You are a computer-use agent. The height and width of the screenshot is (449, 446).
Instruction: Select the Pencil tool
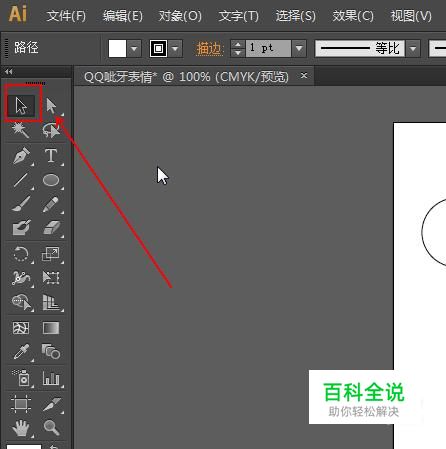51,204
